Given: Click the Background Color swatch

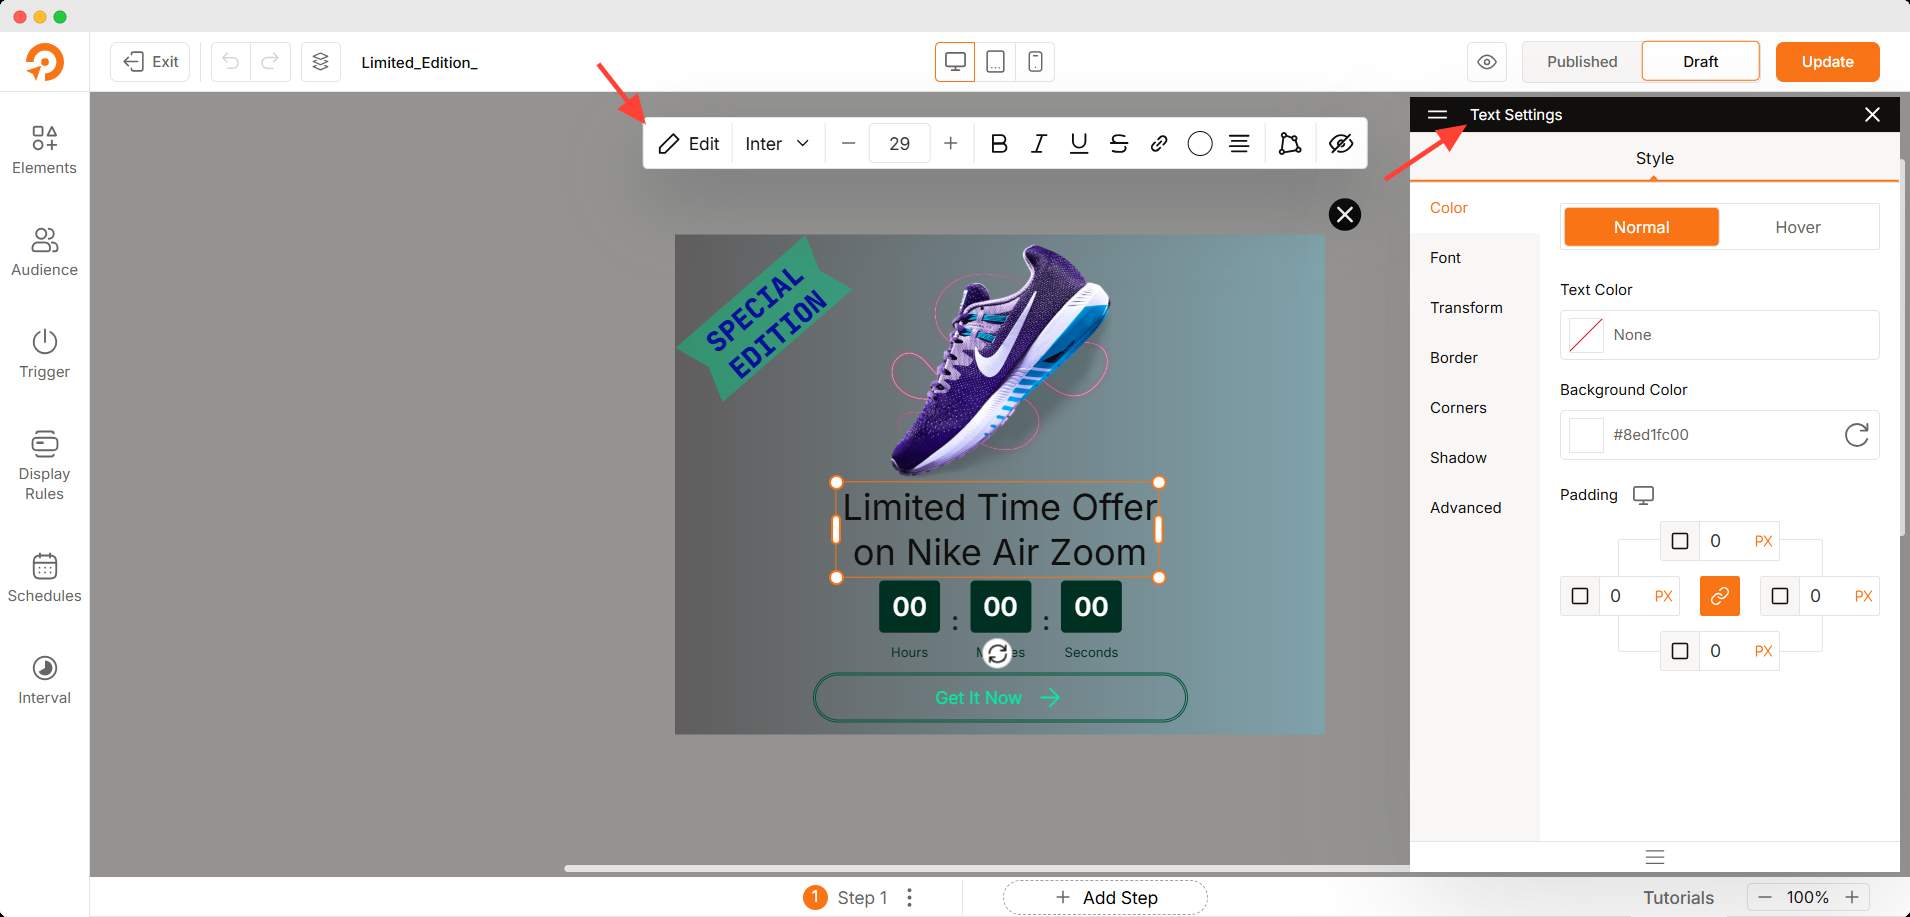Looking at the screenshot, I should point(1586,435).
